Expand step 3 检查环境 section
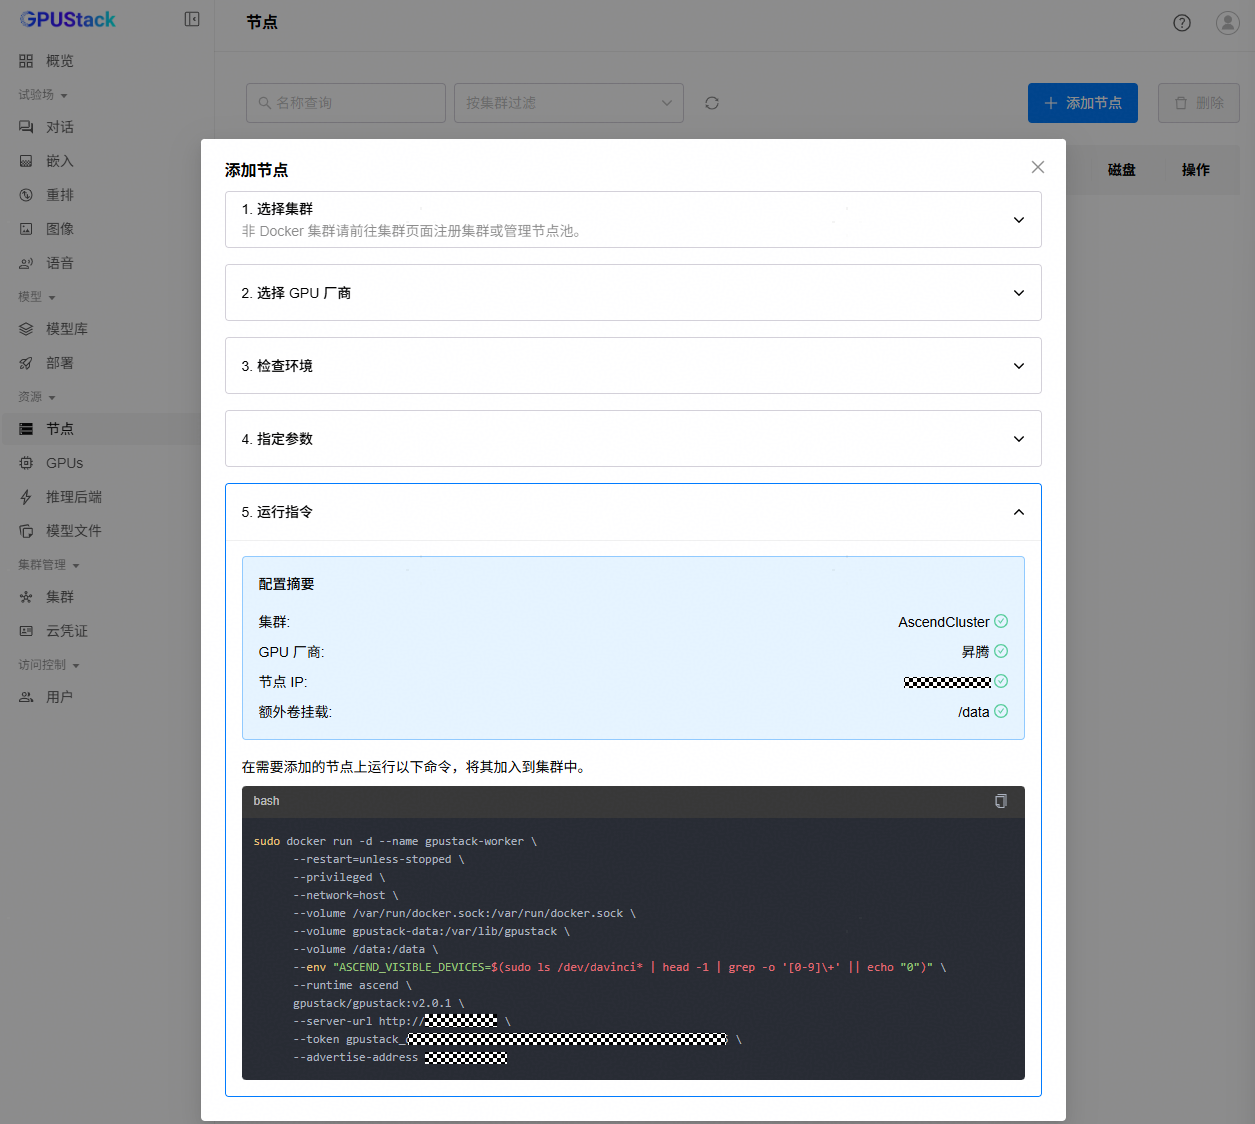 [1018, 366]
